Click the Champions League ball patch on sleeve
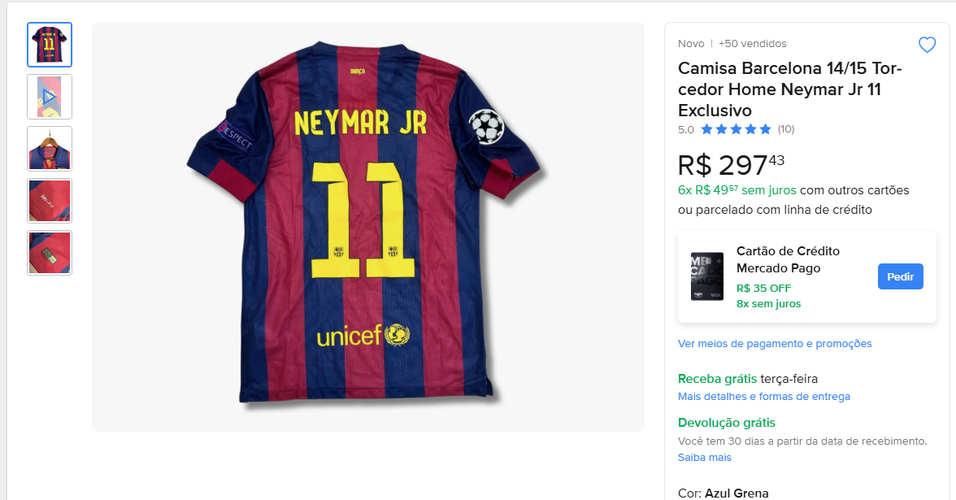956x500 pixels. (486, 127)
